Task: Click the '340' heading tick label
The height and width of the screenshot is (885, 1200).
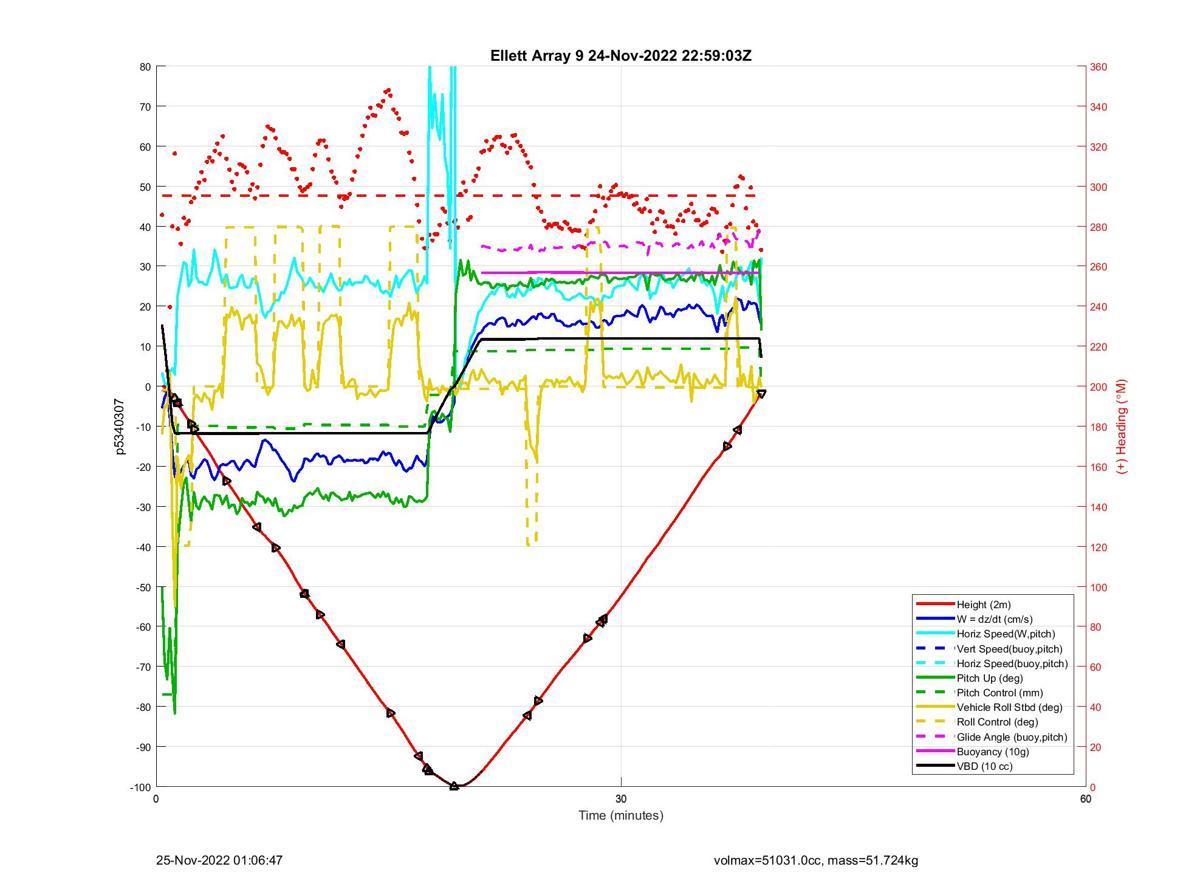Action: (x=1098, y=107)
